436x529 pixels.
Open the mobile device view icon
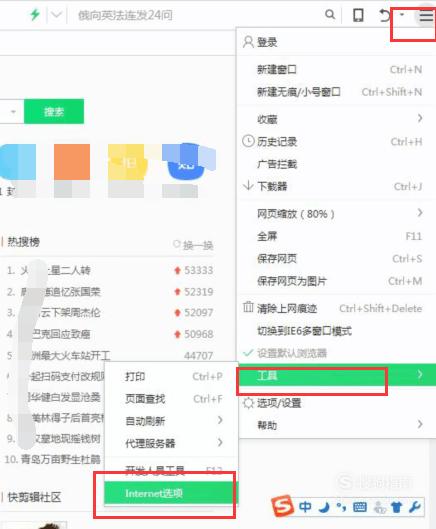(x=358, y=15)
